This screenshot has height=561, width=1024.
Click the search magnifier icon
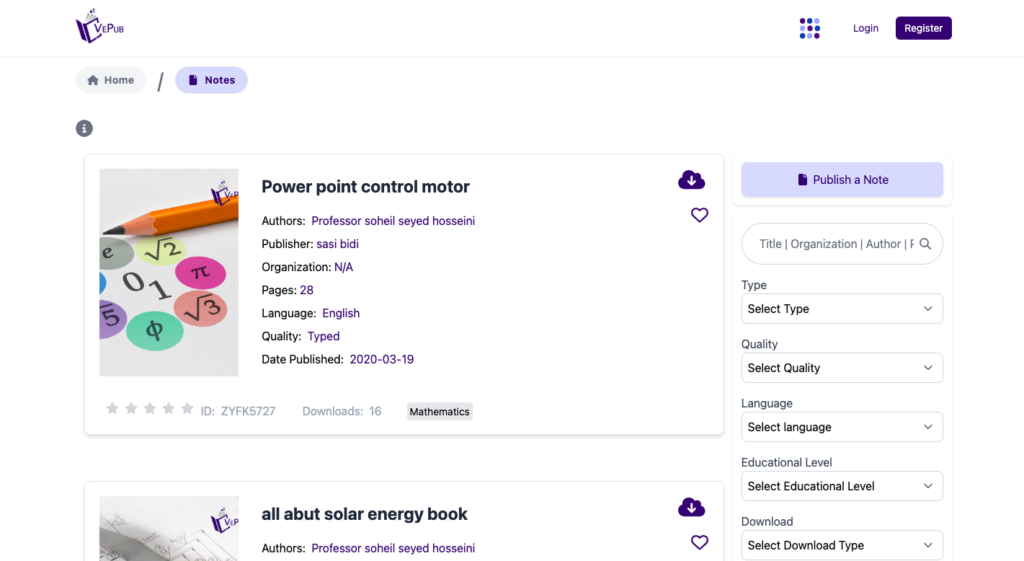[x=925, y=244]
